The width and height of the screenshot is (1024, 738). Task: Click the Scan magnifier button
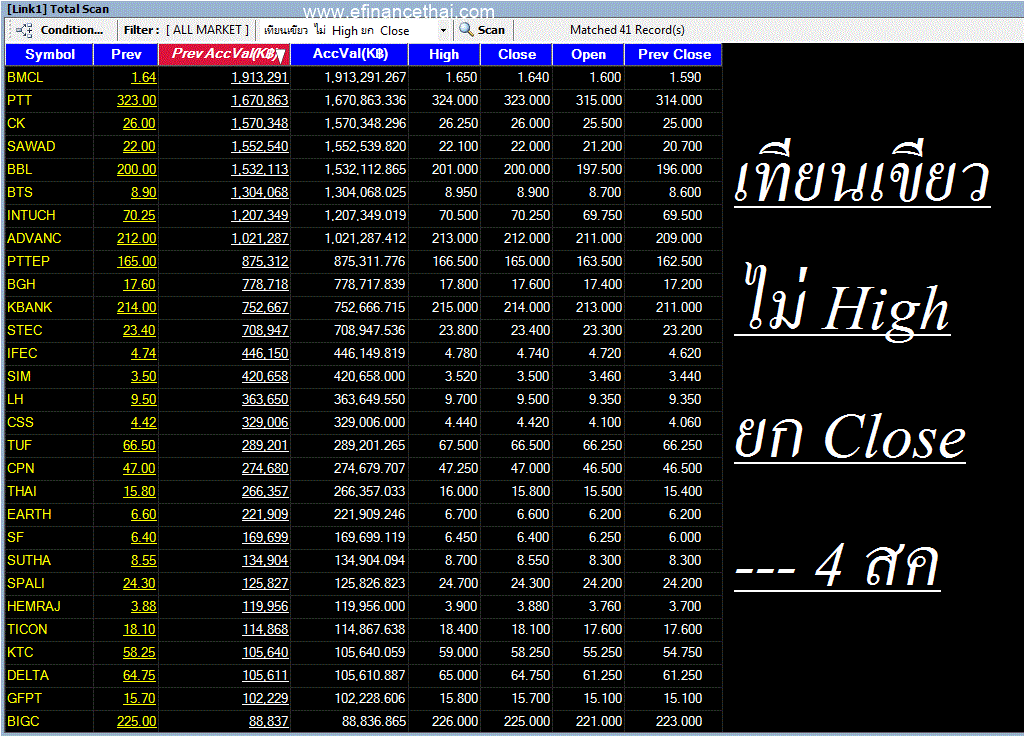482,30
